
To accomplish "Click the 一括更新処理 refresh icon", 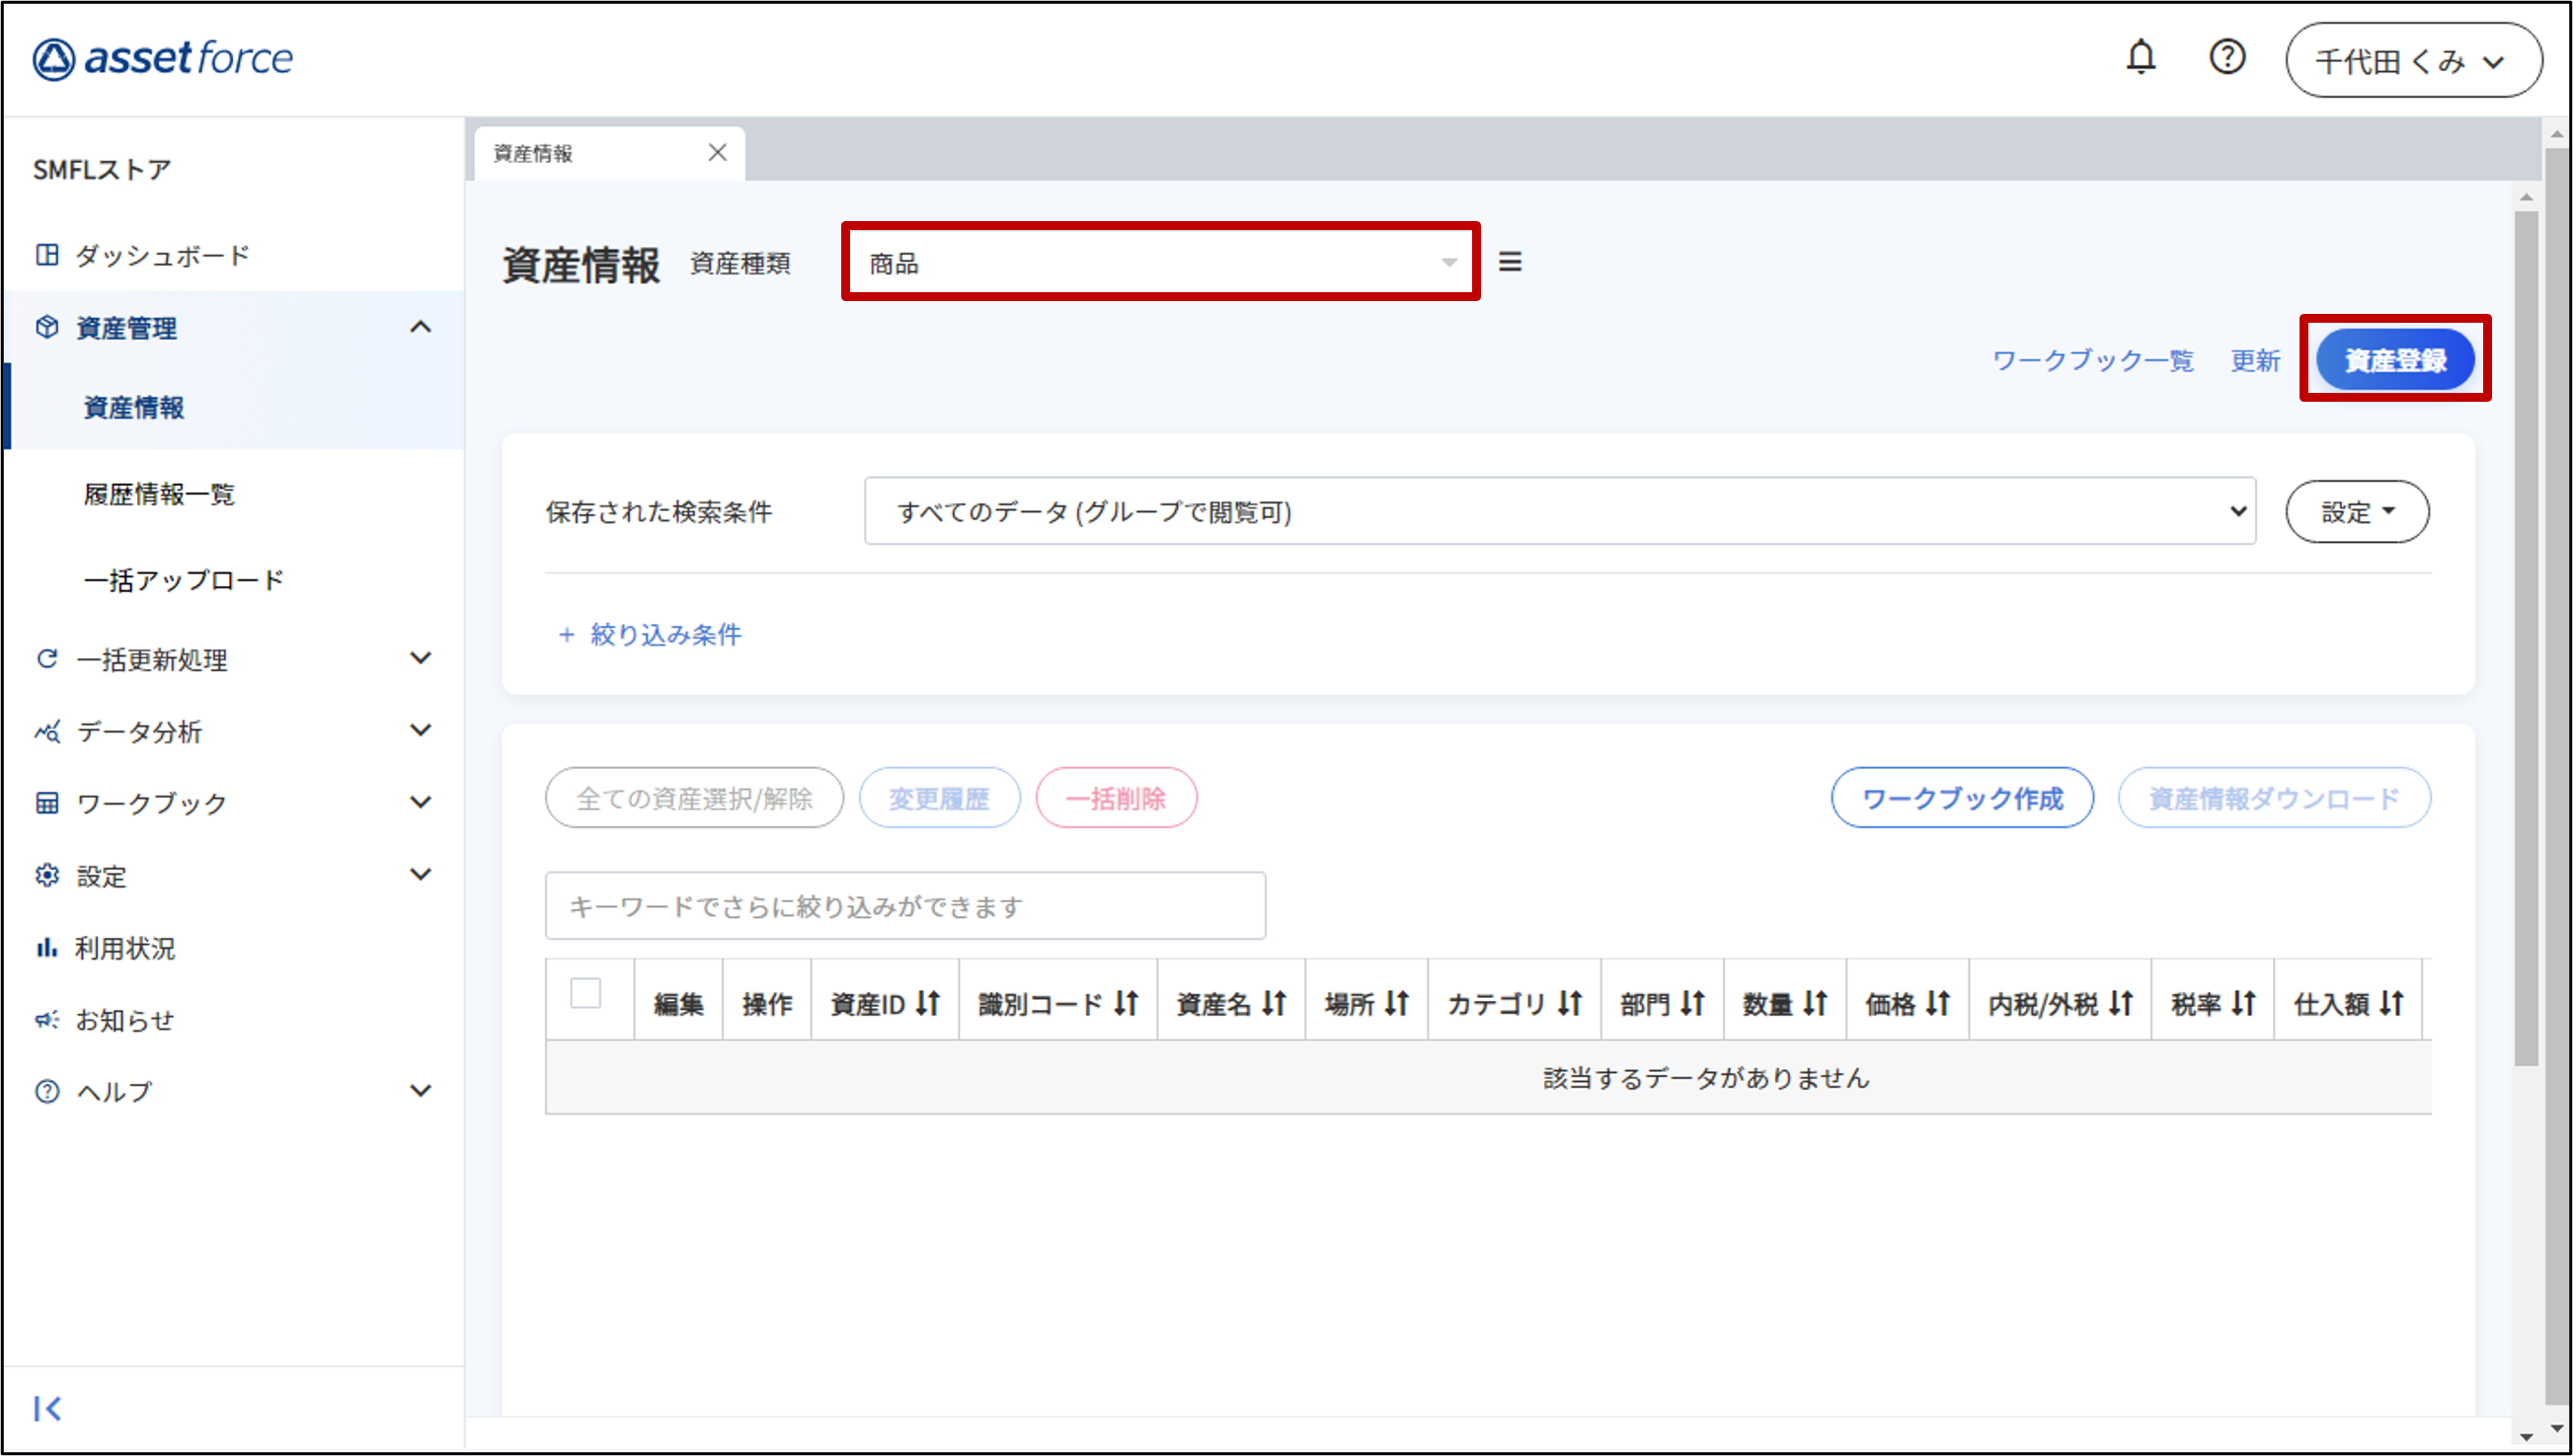I will click(x=47, y=658).
